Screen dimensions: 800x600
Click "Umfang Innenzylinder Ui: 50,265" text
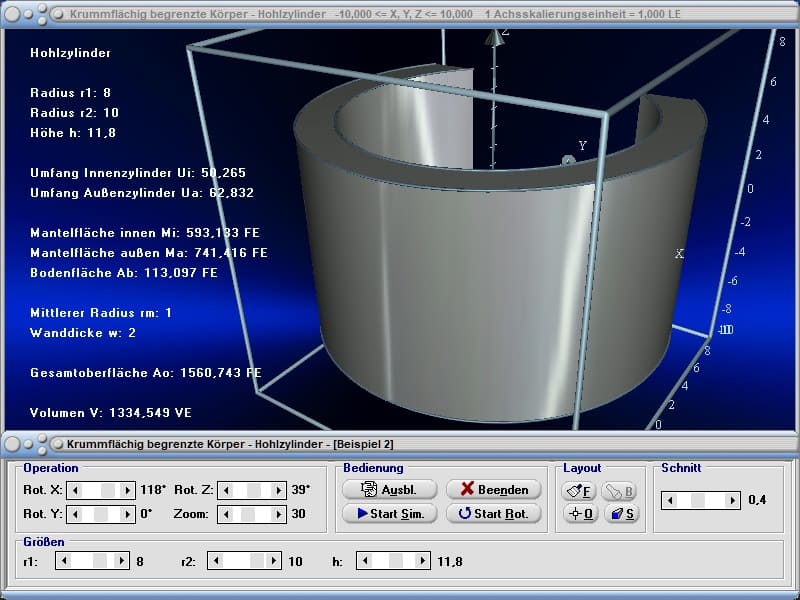138,172
